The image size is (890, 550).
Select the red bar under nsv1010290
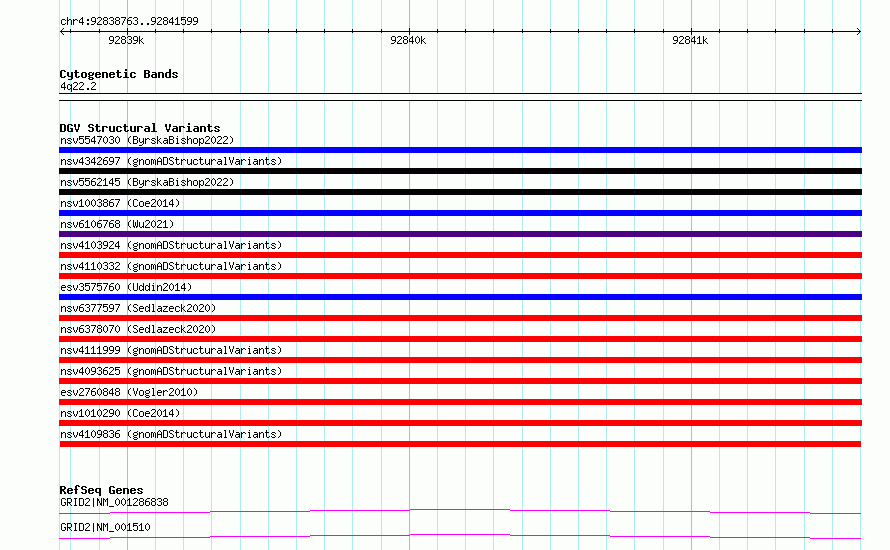[460, 423]
